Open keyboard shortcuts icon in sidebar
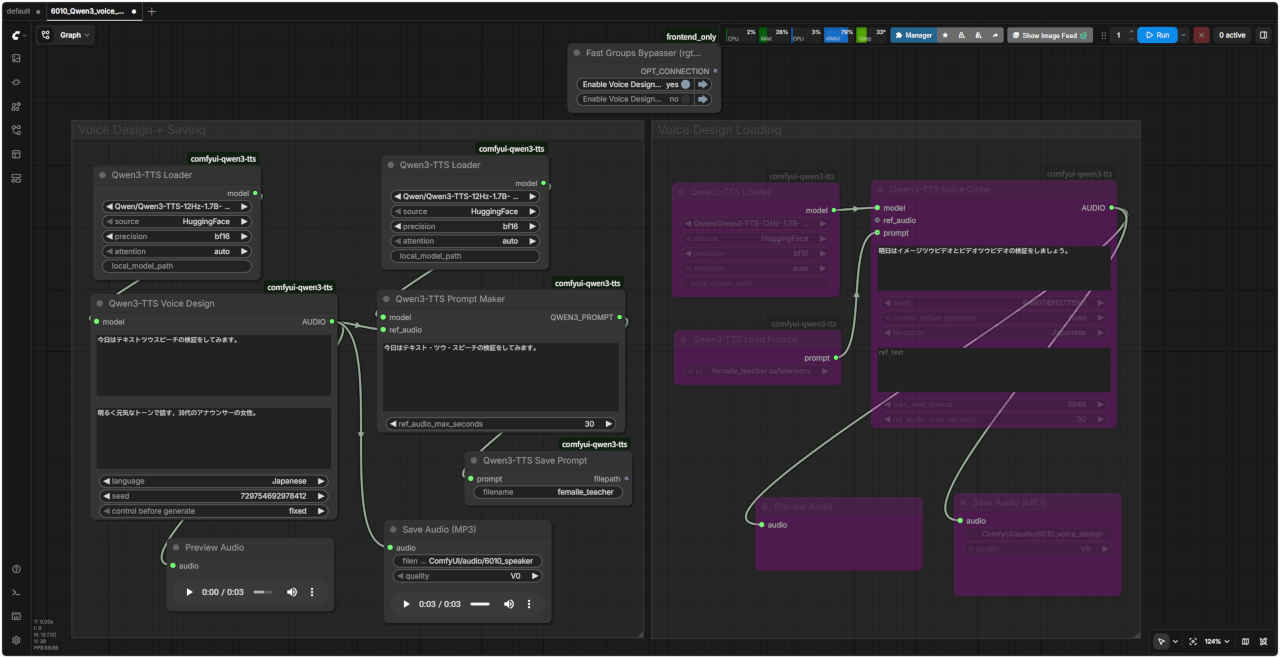 (x=16, y=616)
